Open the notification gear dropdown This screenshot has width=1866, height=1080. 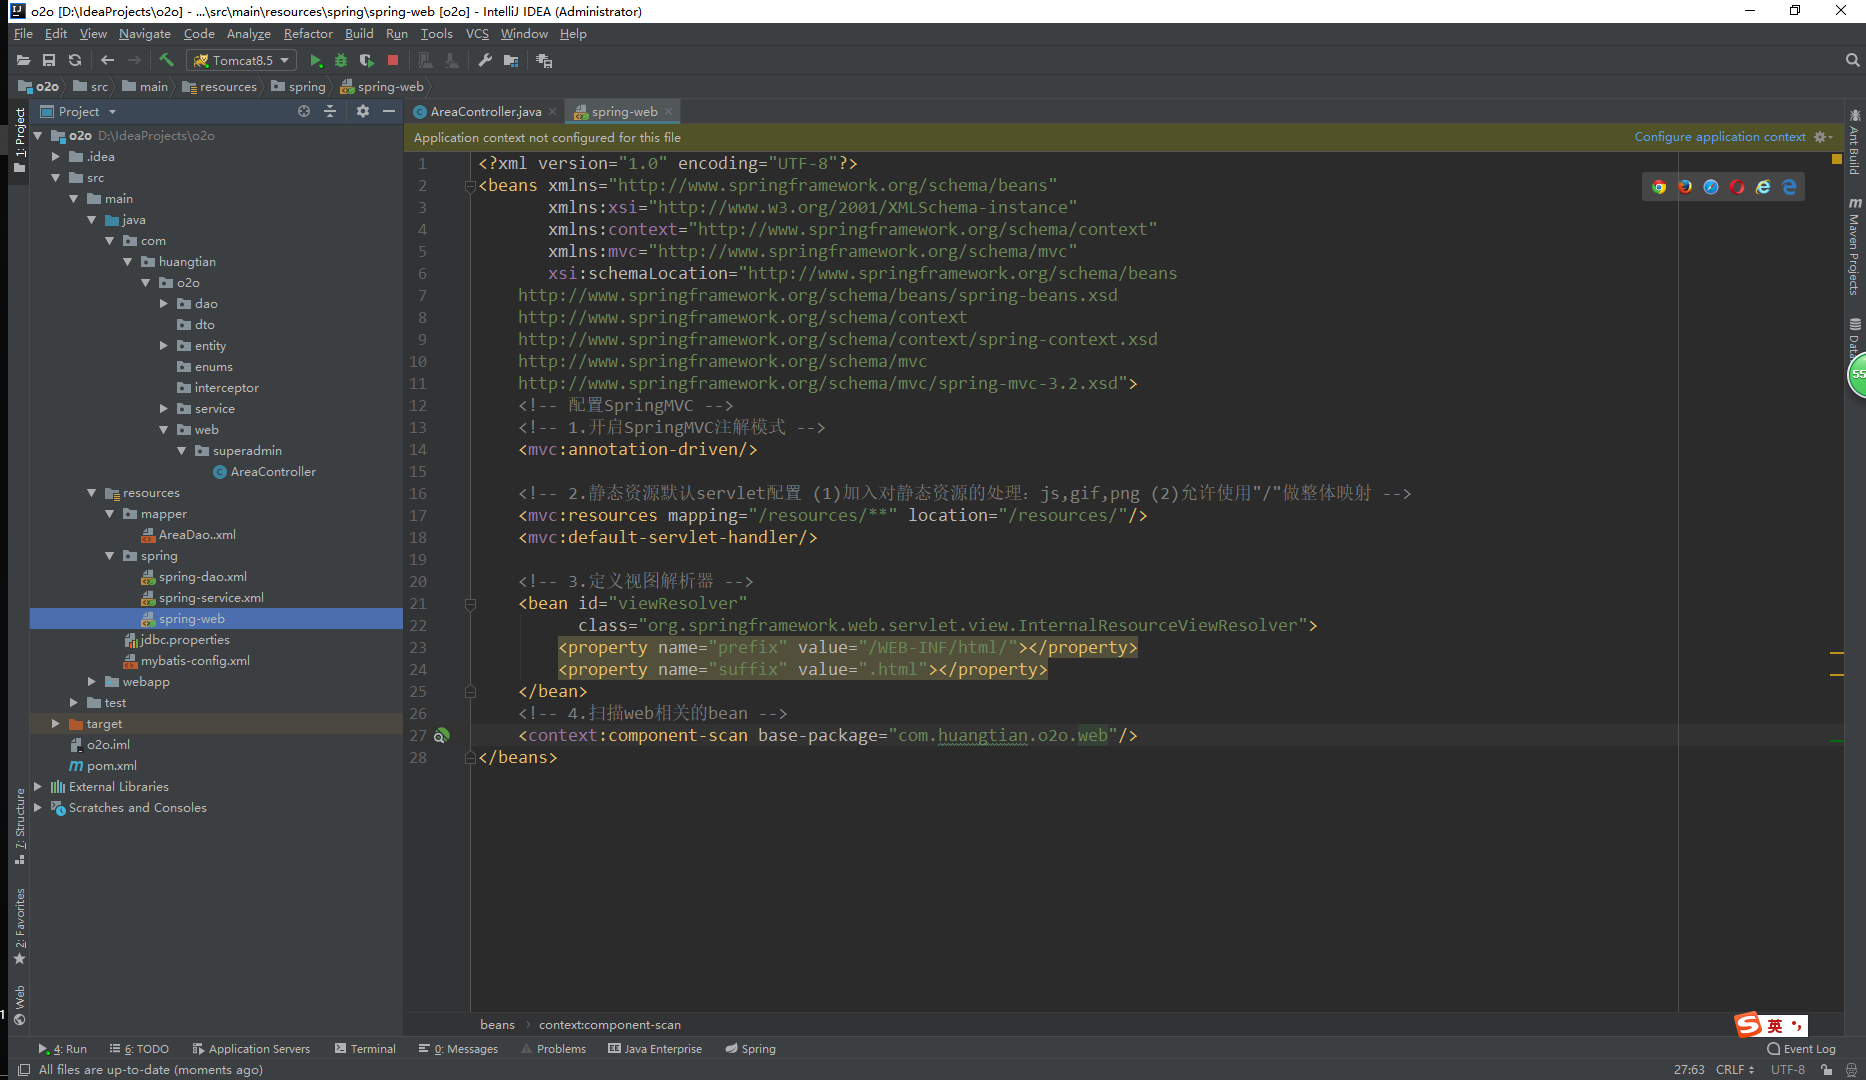coord(1823,137)
